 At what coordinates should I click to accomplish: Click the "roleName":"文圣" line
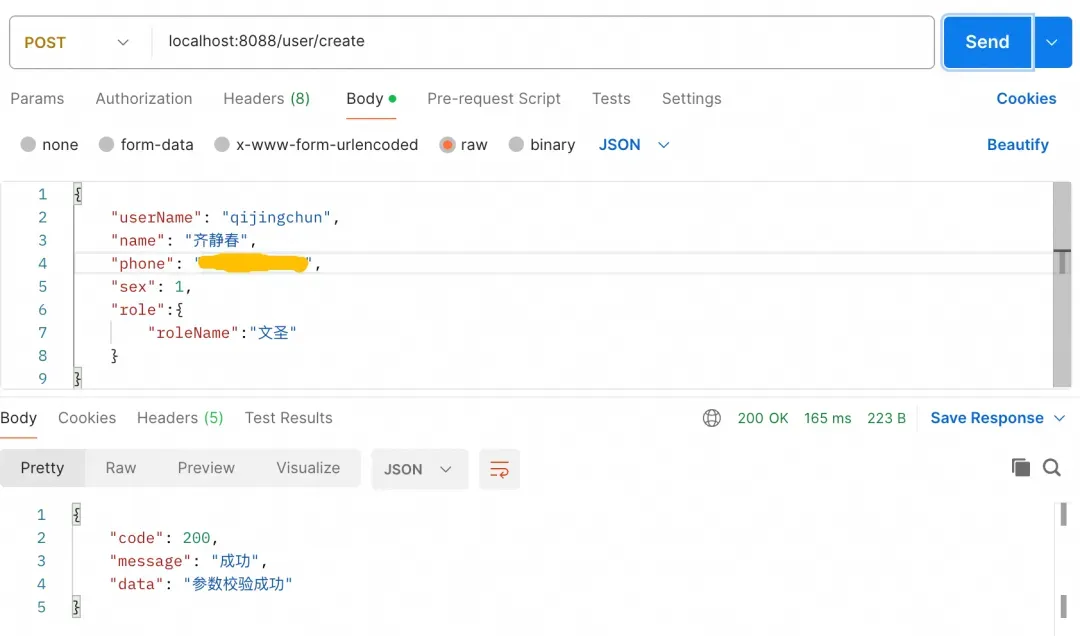click(222, 333)
